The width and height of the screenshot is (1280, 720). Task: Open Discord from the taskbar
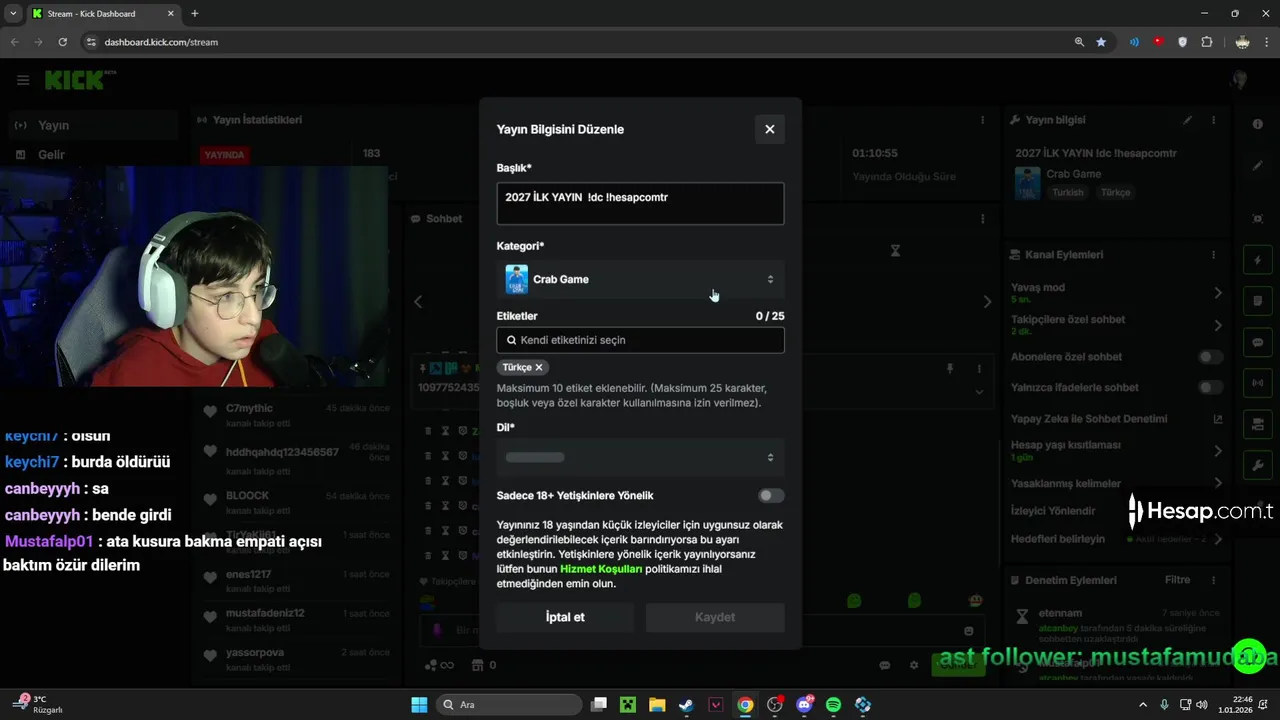point(805,705)
